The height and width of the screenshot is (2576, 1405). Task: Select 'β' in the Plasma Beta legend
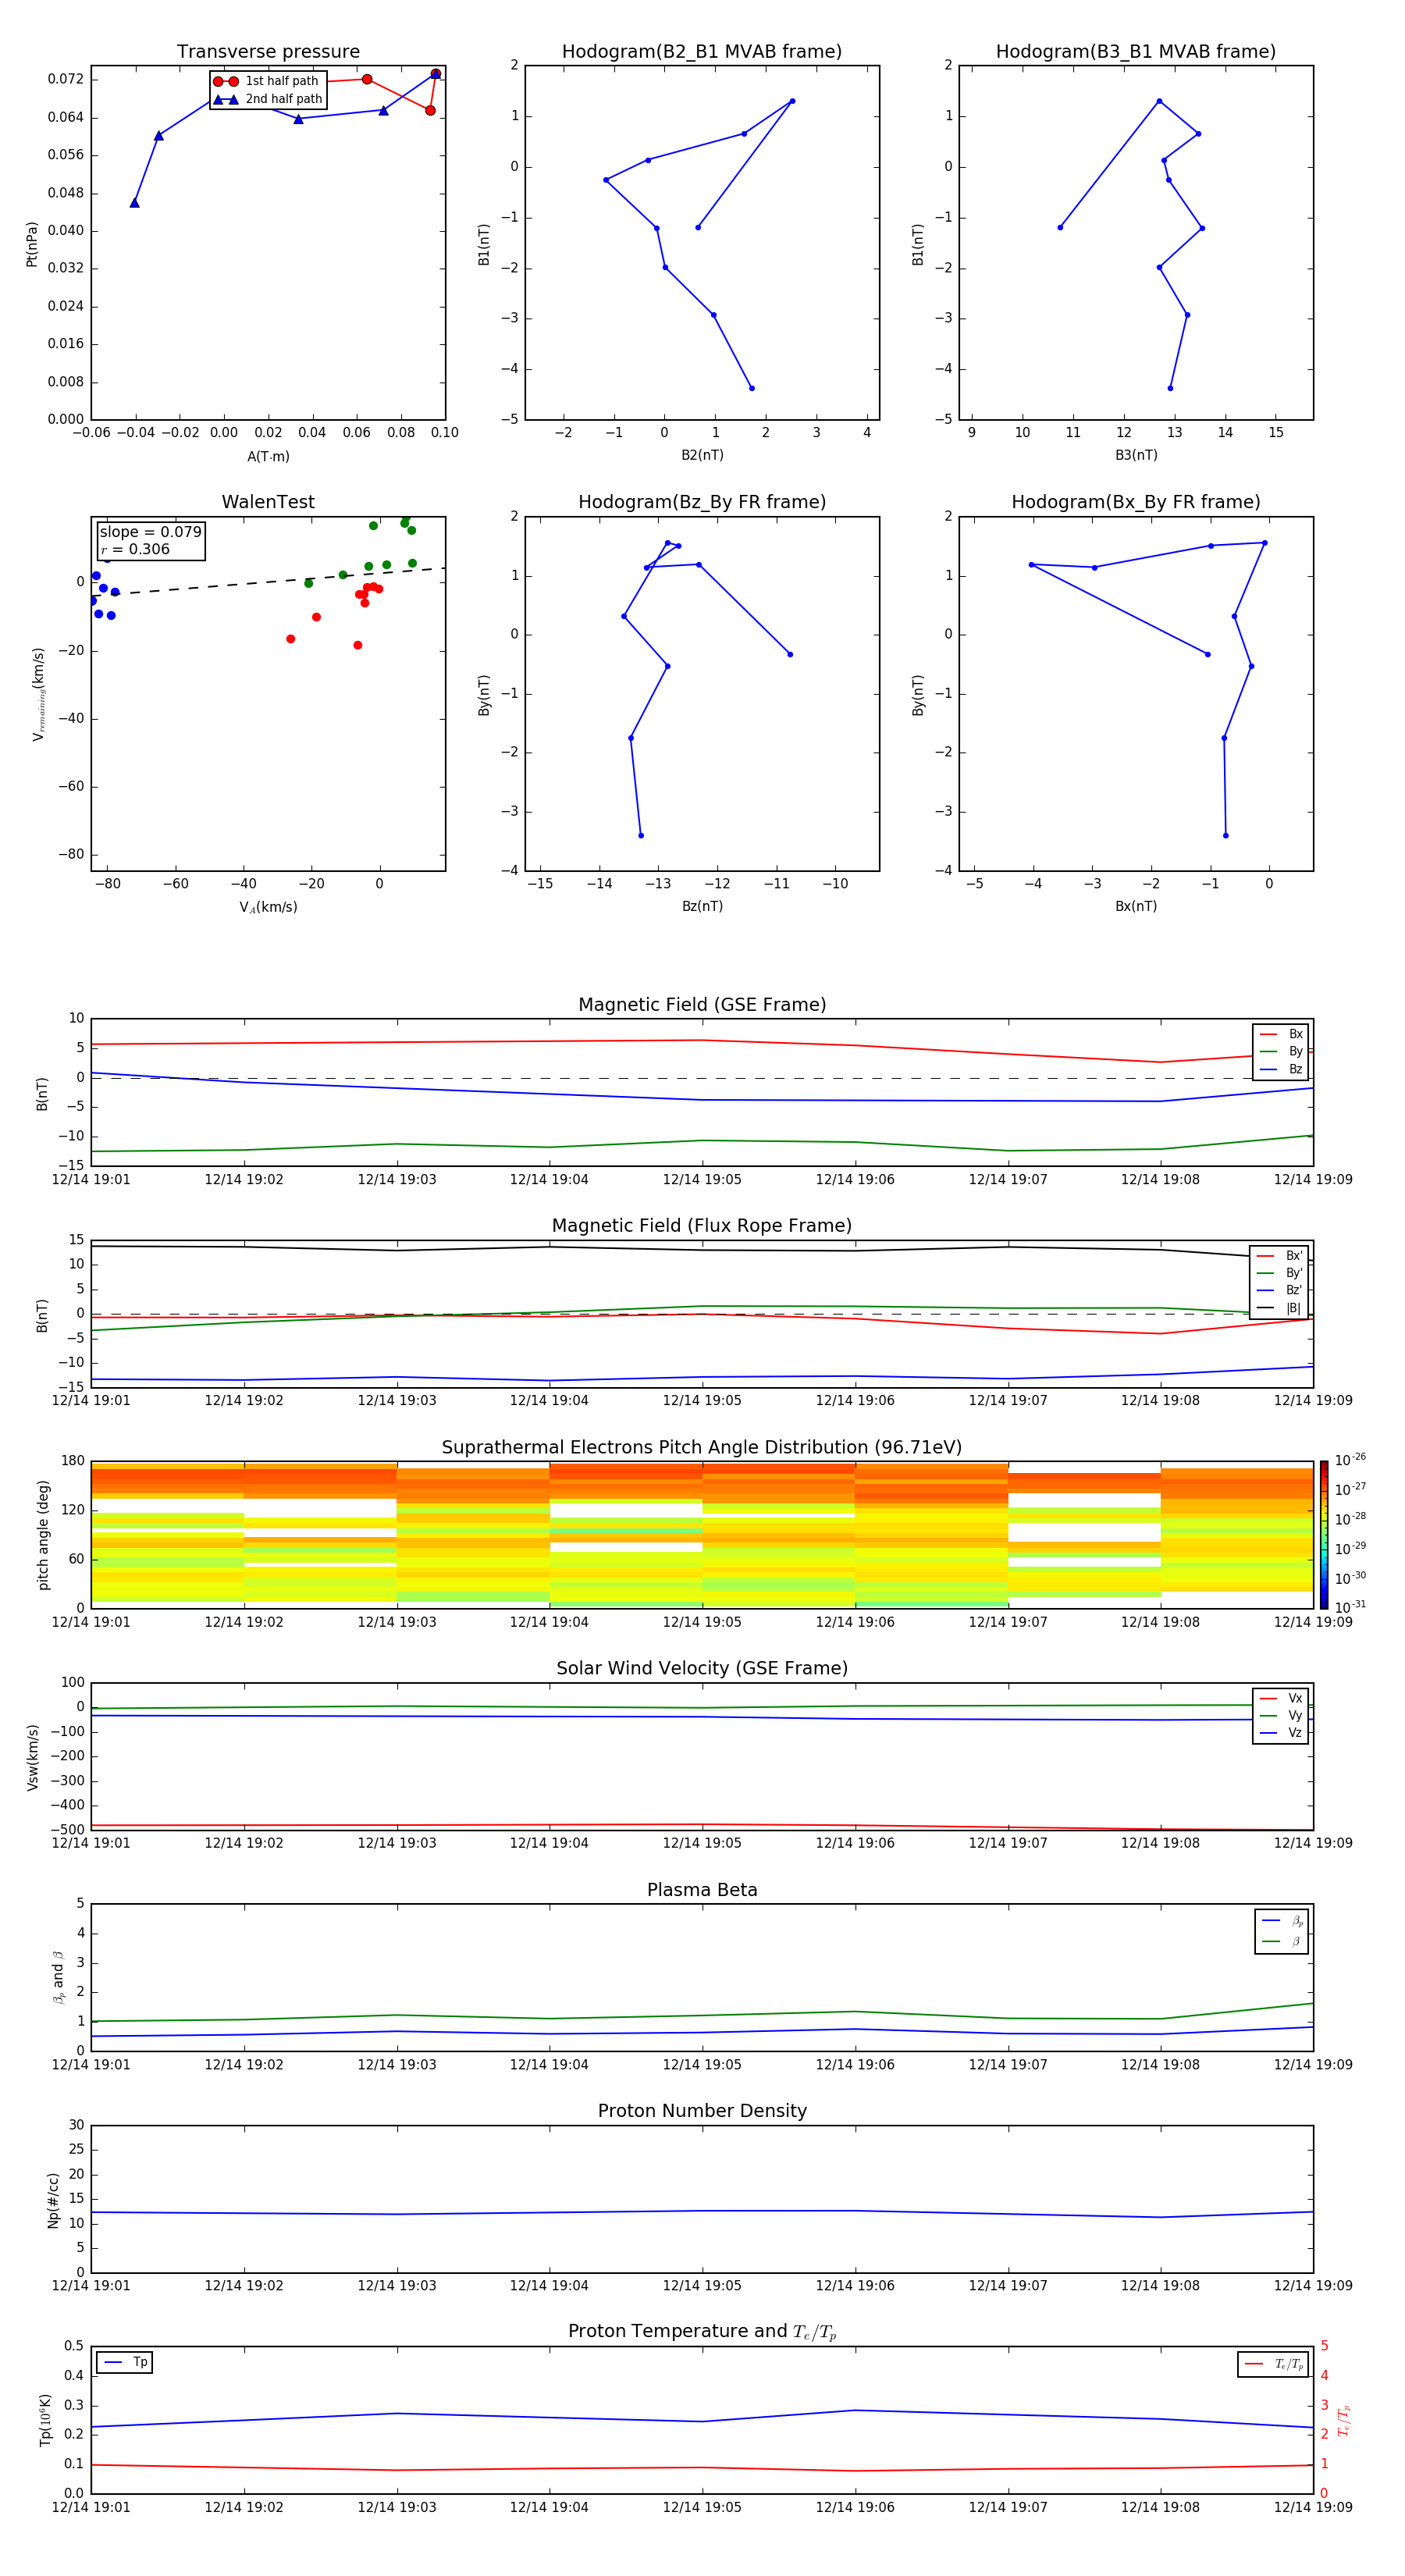tap(1282, 1941)
